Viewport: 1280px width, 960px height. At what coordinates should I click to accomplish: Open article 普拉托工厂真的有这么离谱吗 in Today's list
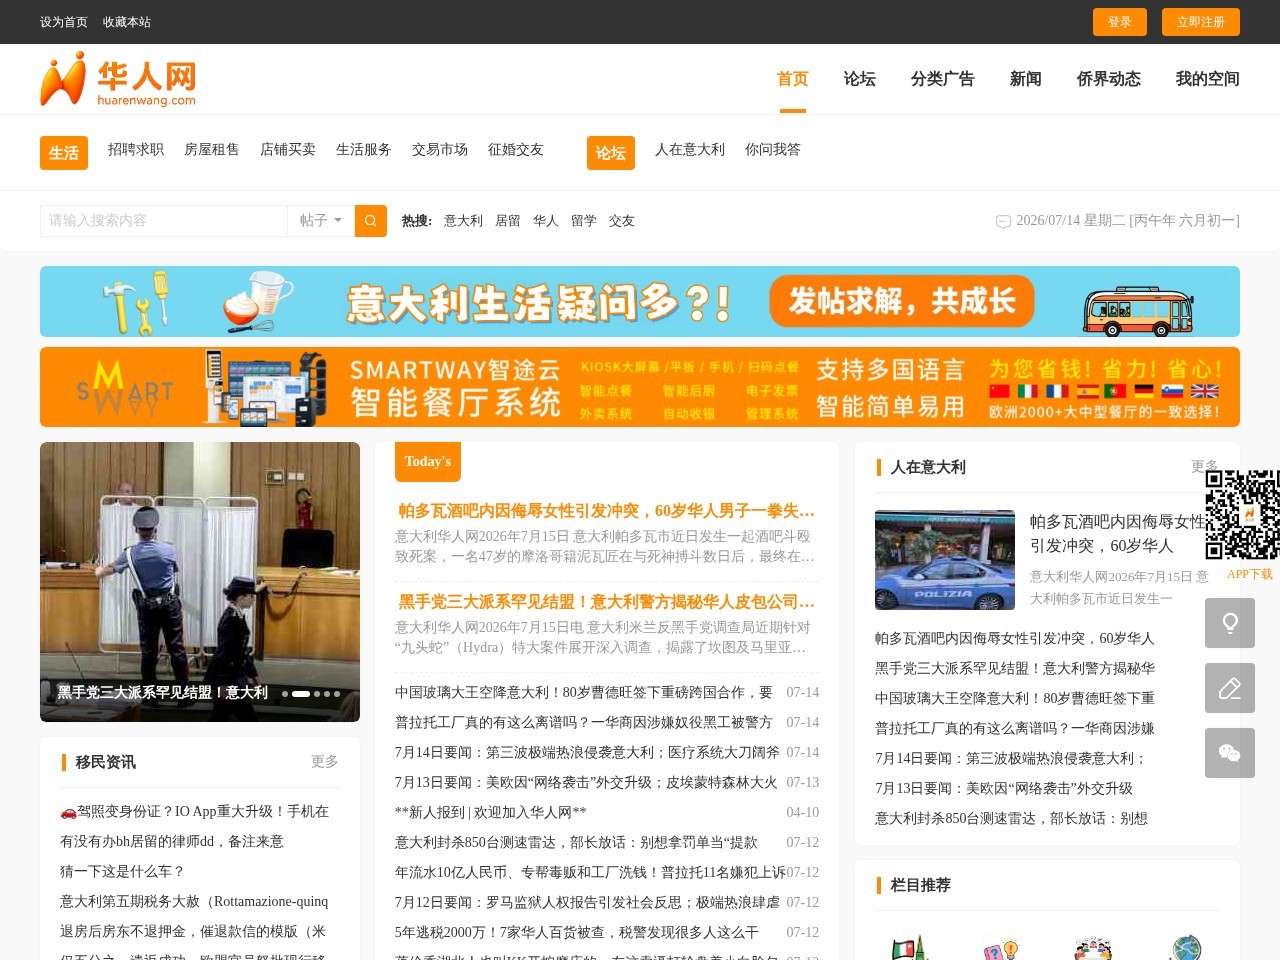point(584,722)
